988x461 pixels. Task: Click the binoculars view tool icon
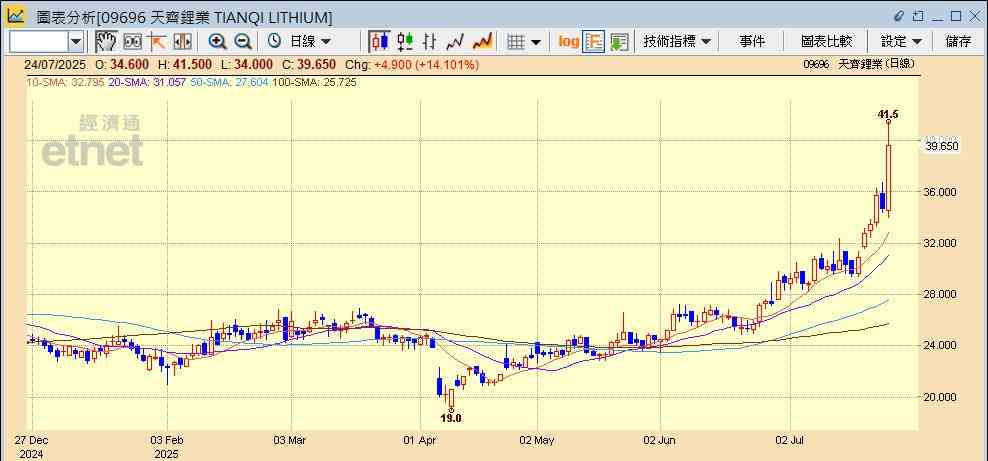point(132,42)
